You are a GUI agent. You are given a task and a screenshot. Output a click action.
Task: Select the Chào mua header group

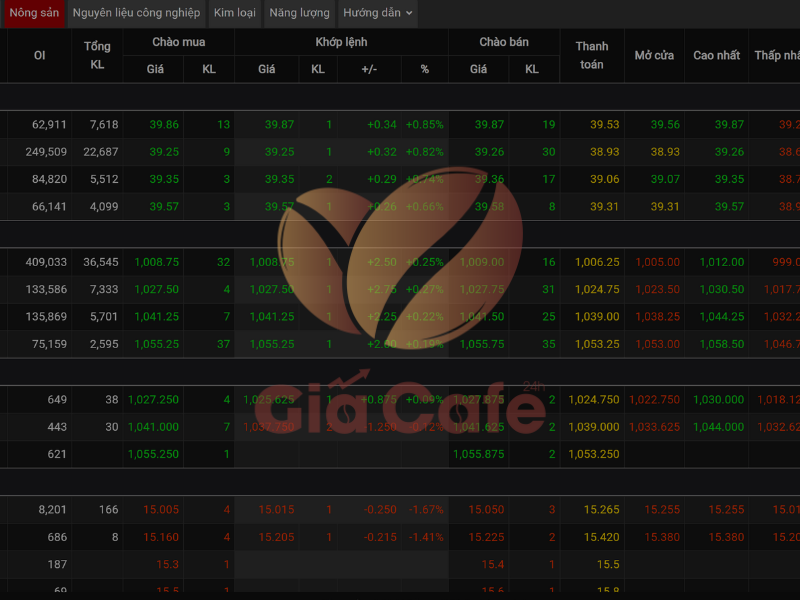pyautogui.click(x=178, y=42)
